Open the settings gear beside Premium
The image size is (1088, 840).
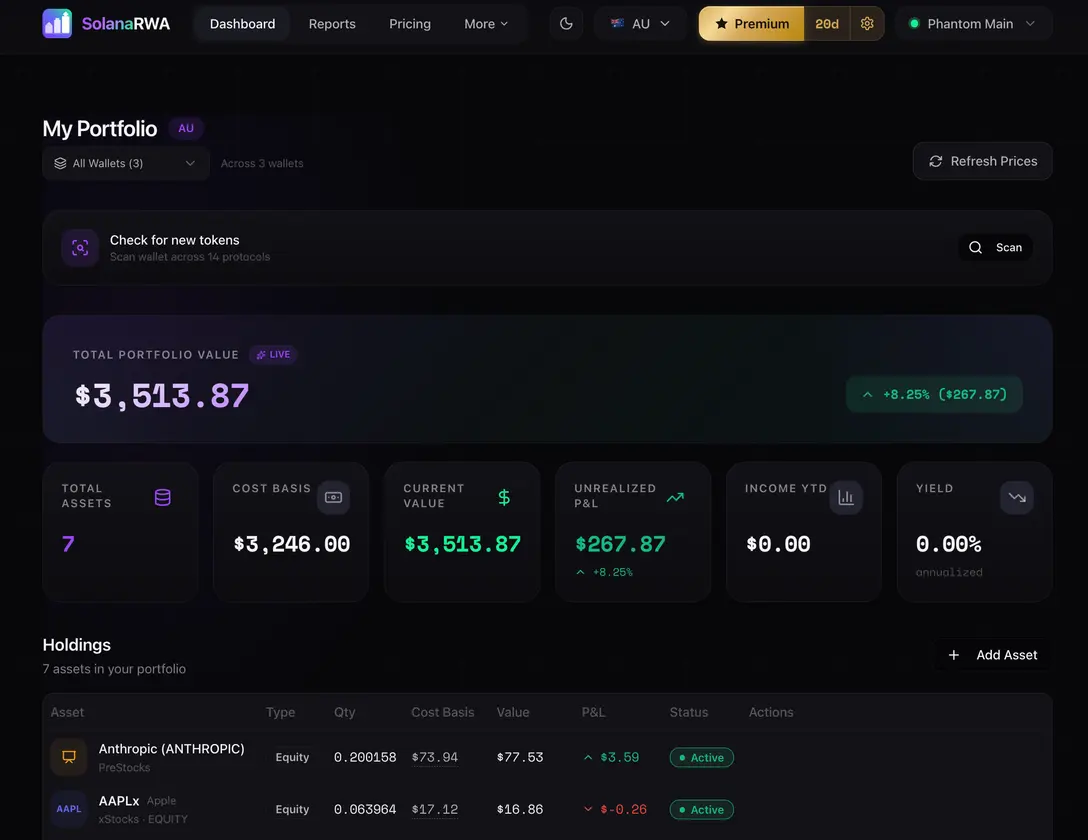pyautogui.click(x=867, y=24)
